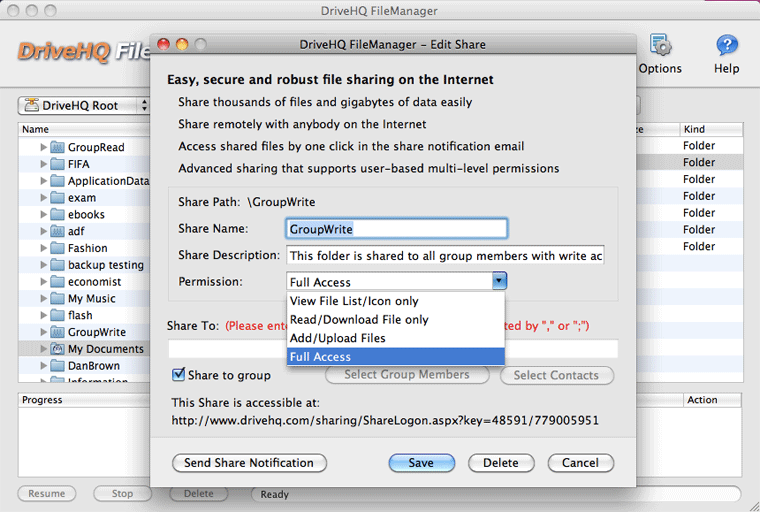Click the DriveHQ Root drive icon
Screen dimensions: 760x512
[x=32, y=105]
